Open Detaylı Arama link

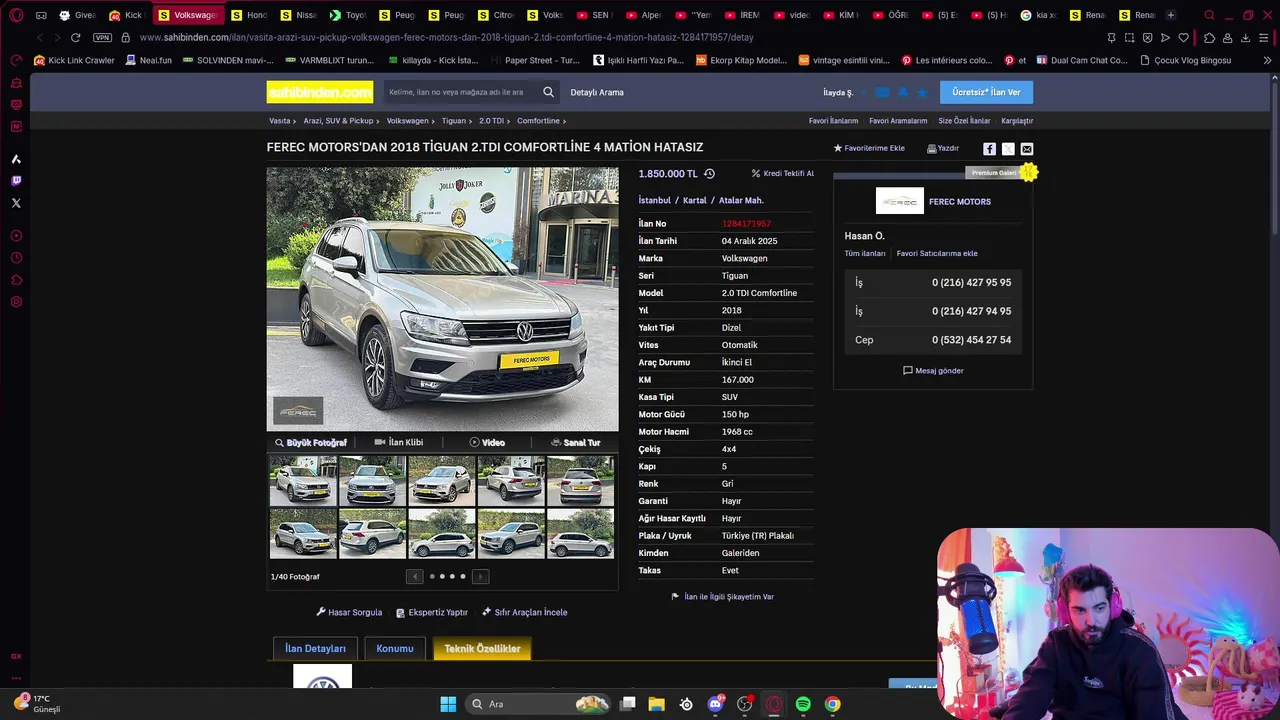pyautogui.click(x=597, y=92)
